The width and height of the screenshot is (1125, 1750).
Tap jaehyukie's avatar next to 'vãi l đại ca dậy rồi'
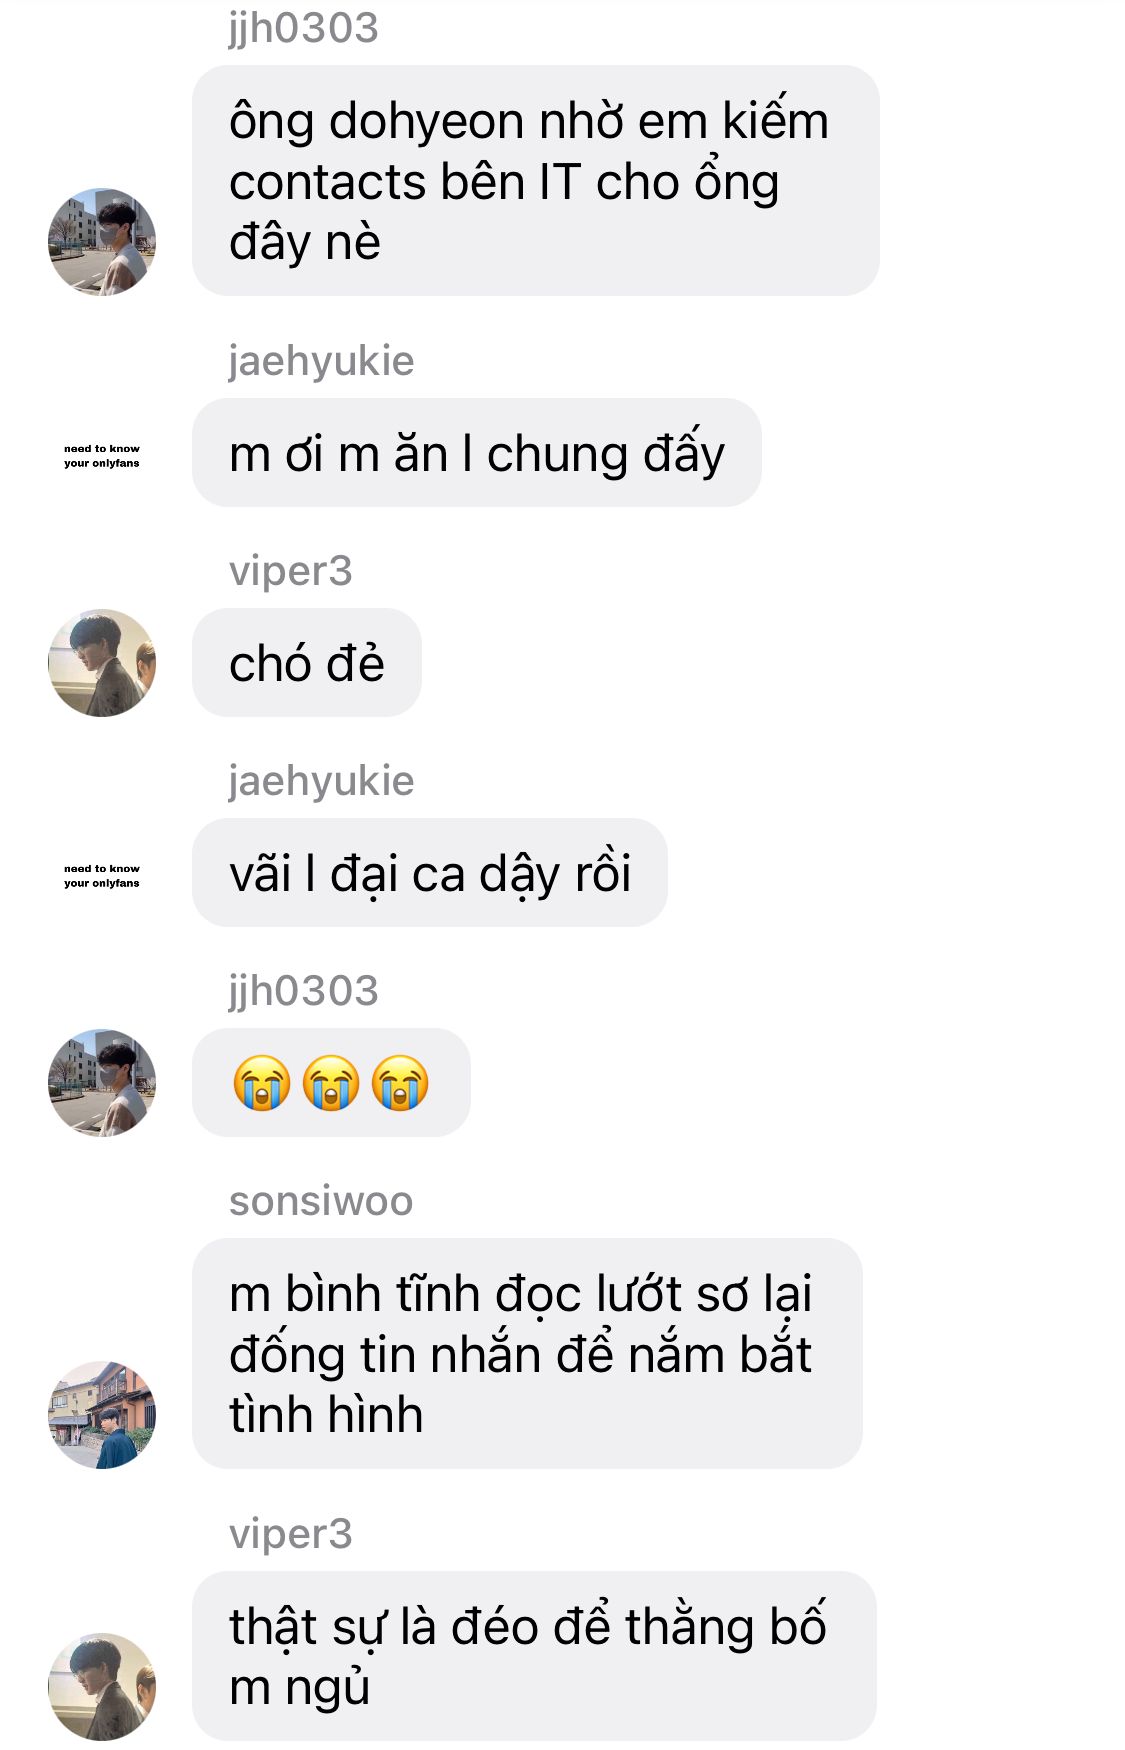[102, 876]
